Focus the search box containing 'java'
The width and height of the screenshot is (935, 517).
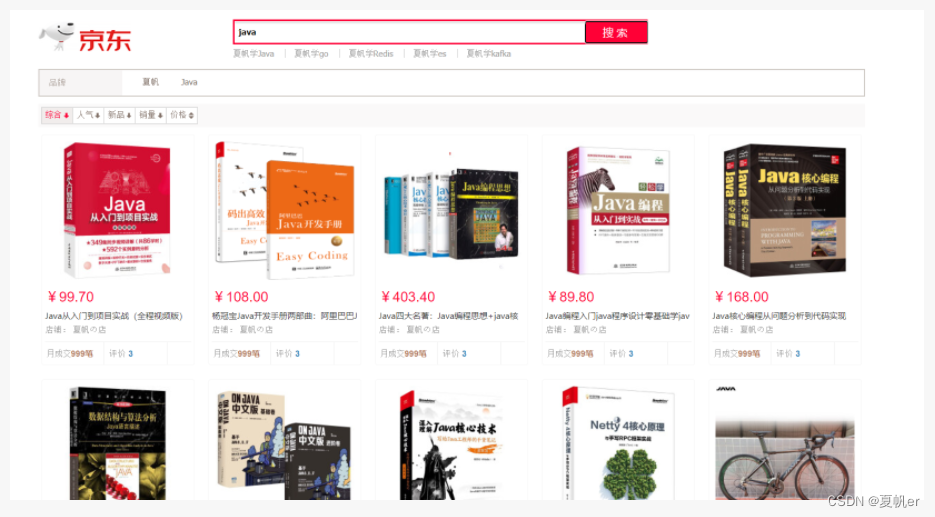click(x=409, y=32)
